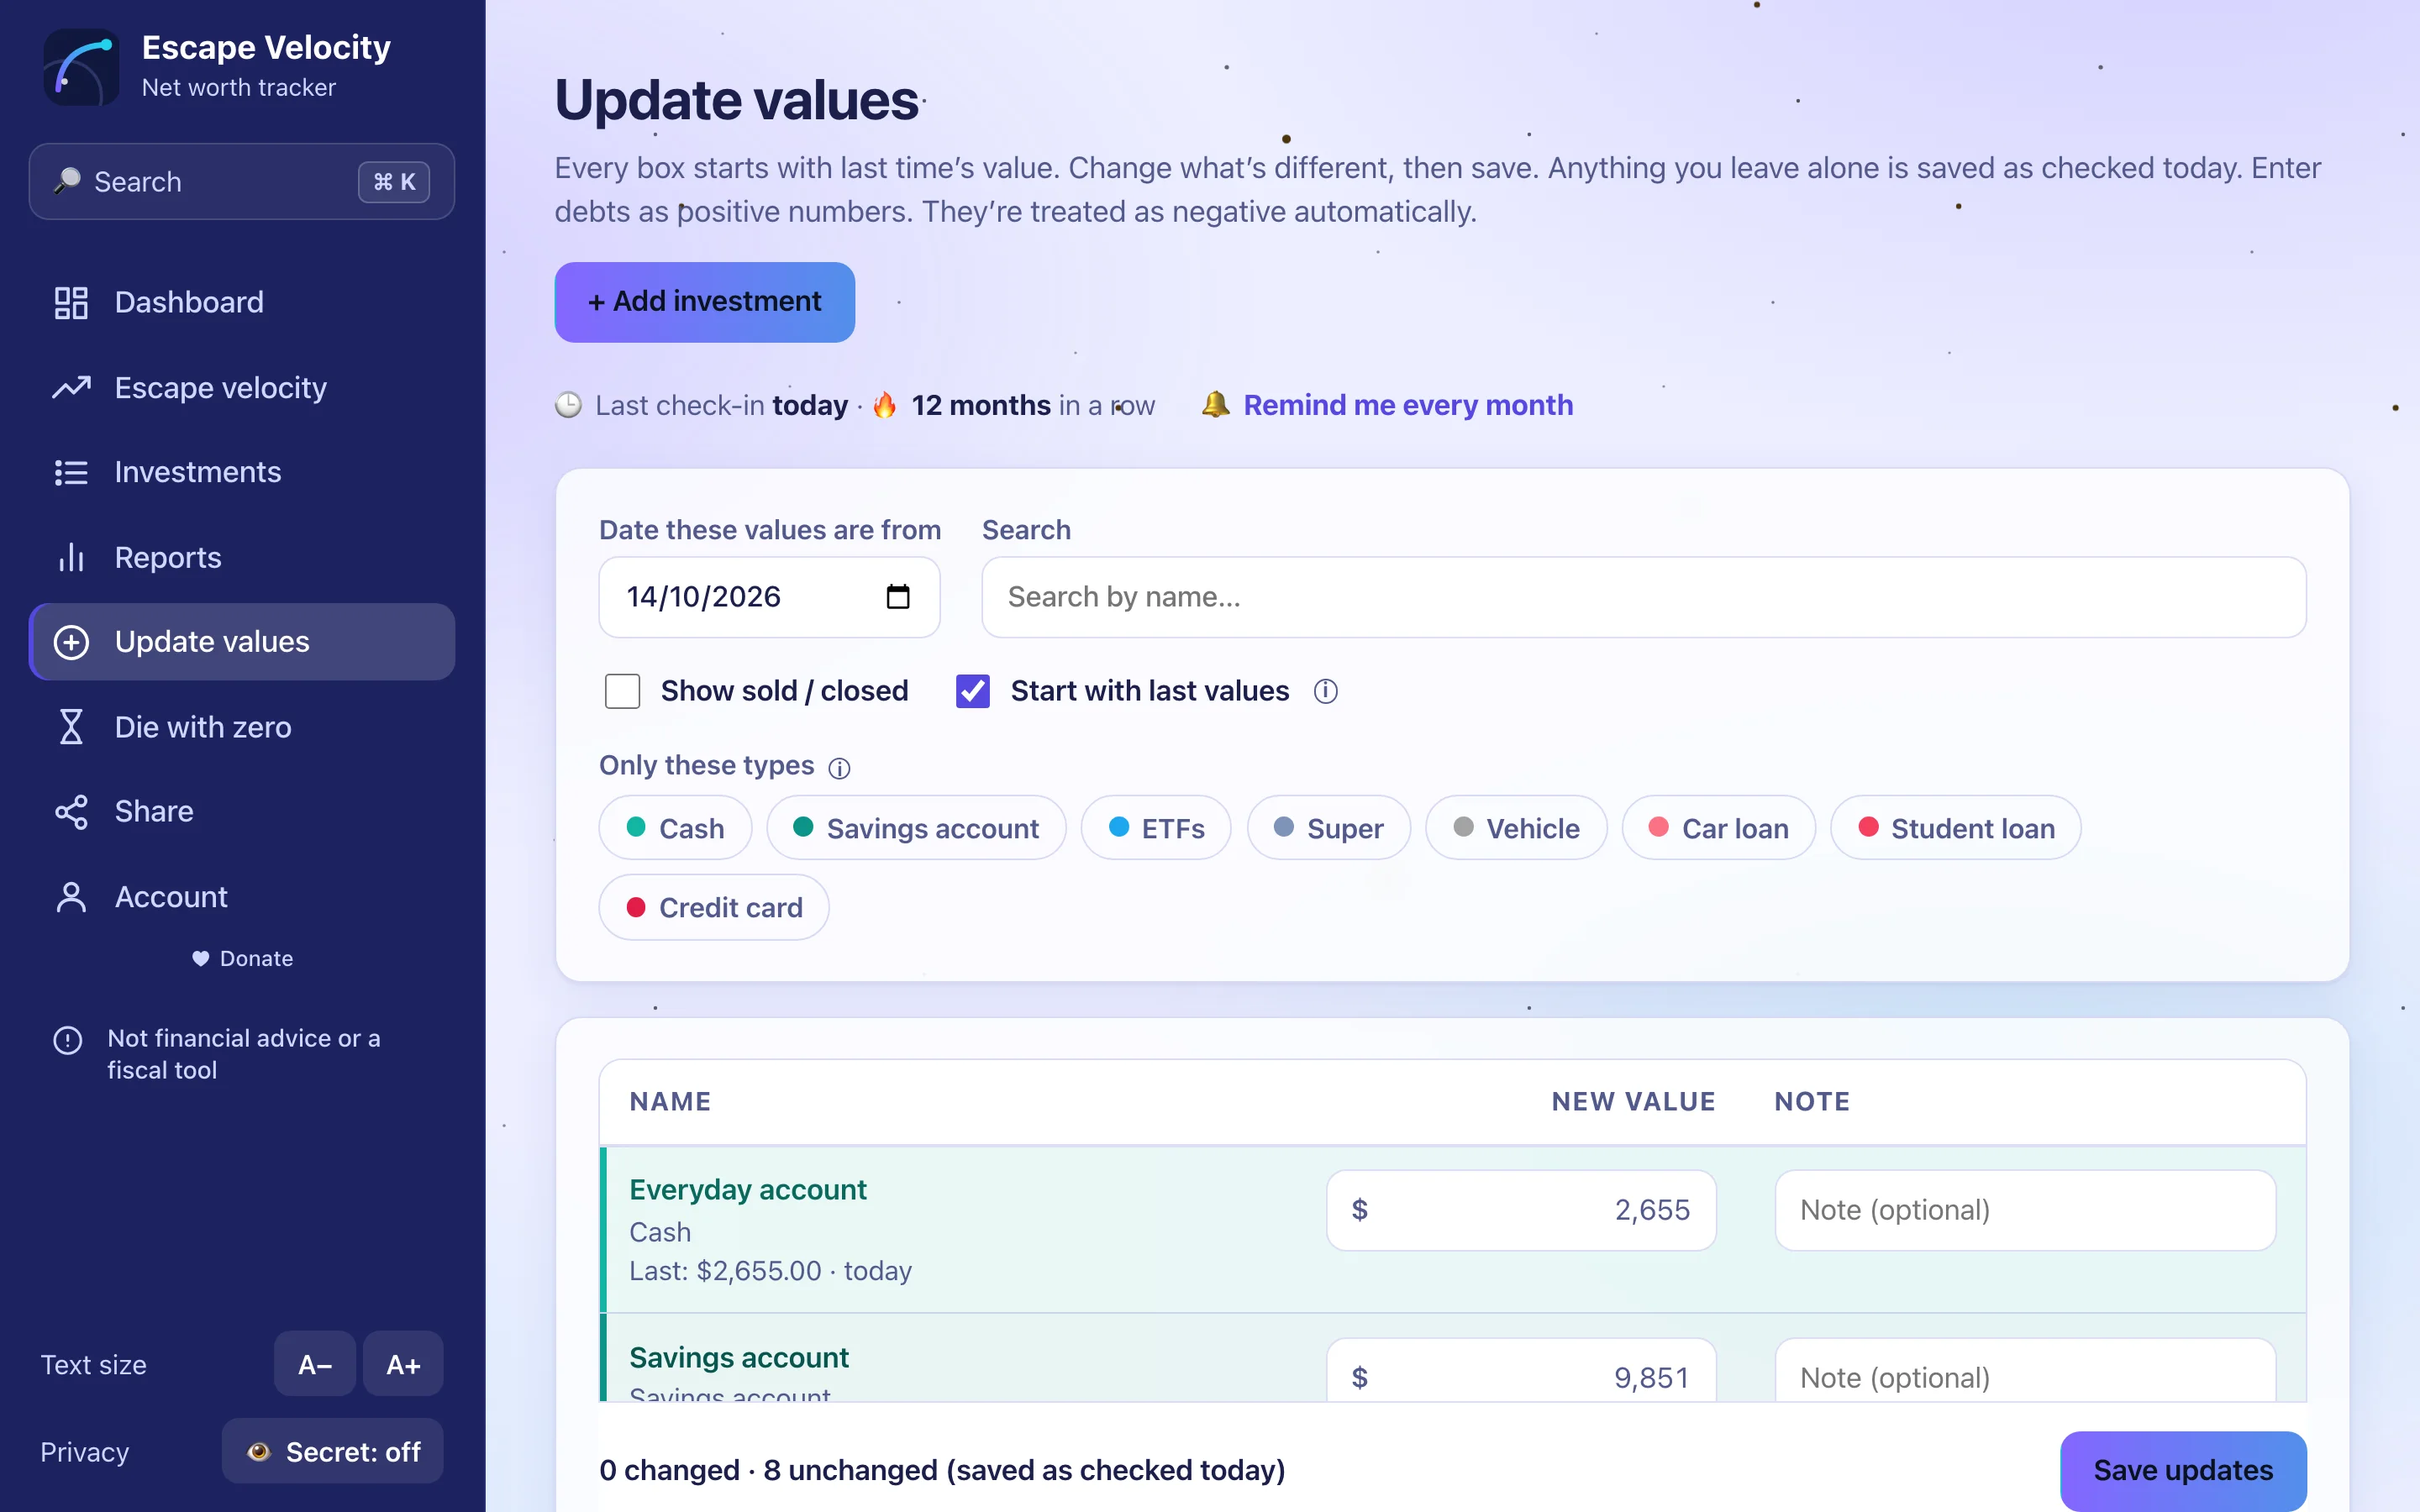This screenshot has height=1512, width=2420.
Task: Open the Share page
Action: [241, 811]
